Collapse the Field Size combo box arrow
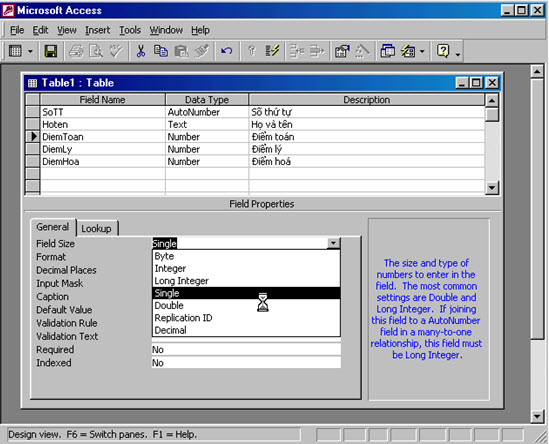This screenshot has height=444, width=549. pos(333,243)
